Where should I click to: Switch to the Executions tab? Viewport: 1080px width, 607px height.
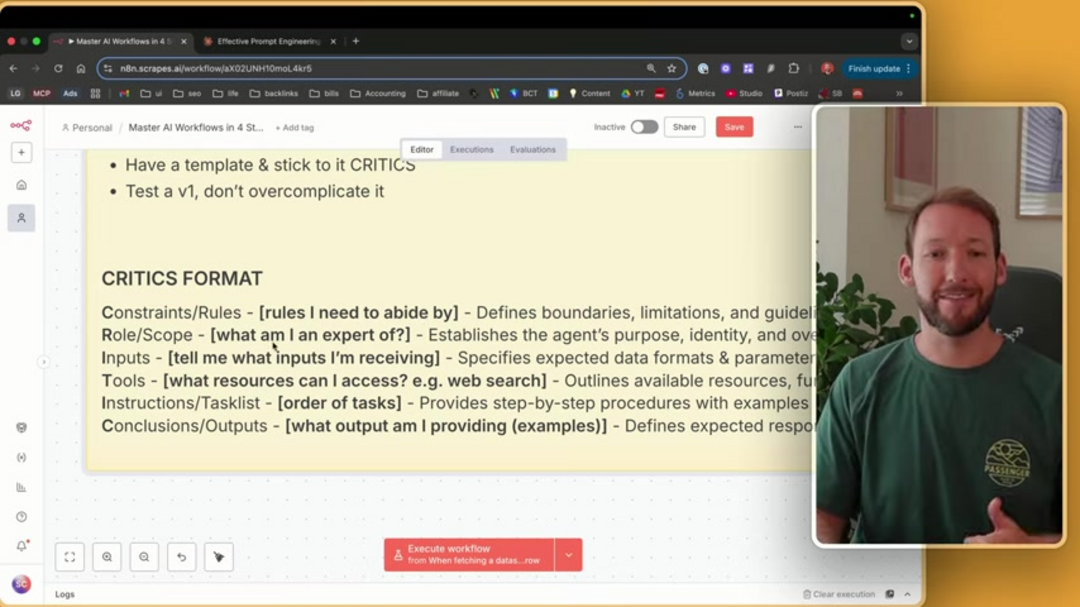tap(472, 149)
